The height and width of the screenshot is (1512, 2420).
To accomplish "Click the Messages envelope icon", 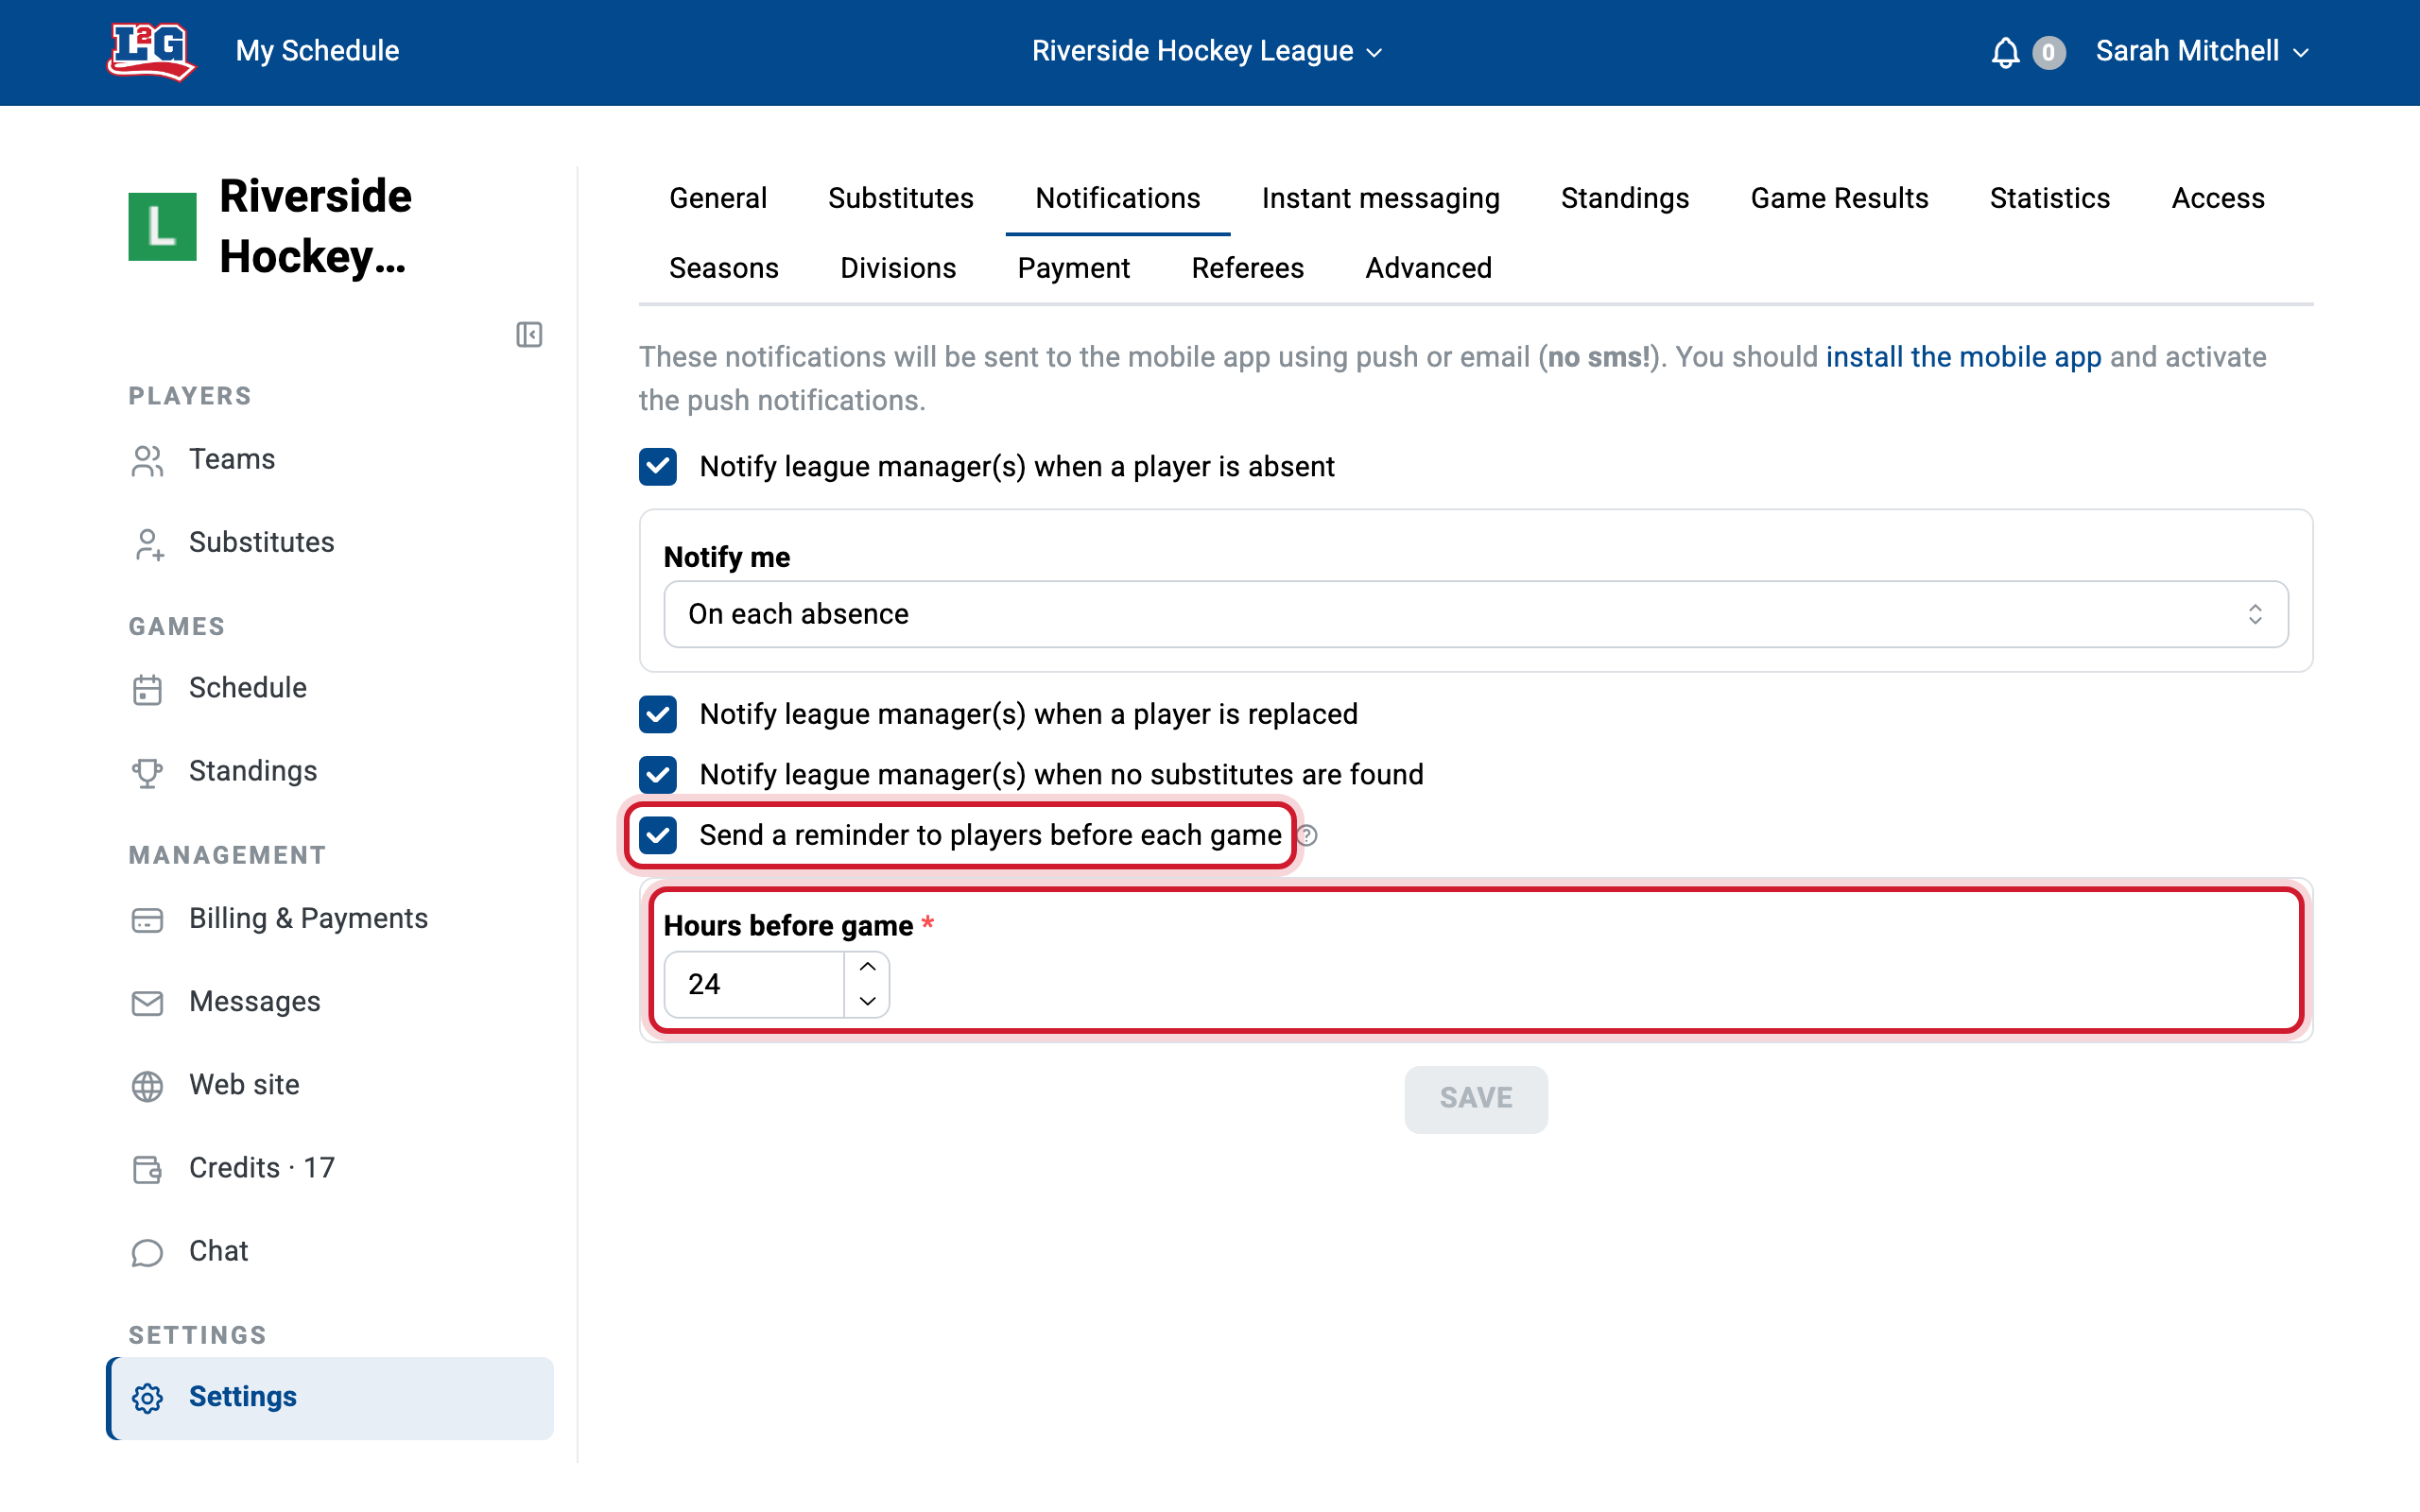I will point(147,1003).
